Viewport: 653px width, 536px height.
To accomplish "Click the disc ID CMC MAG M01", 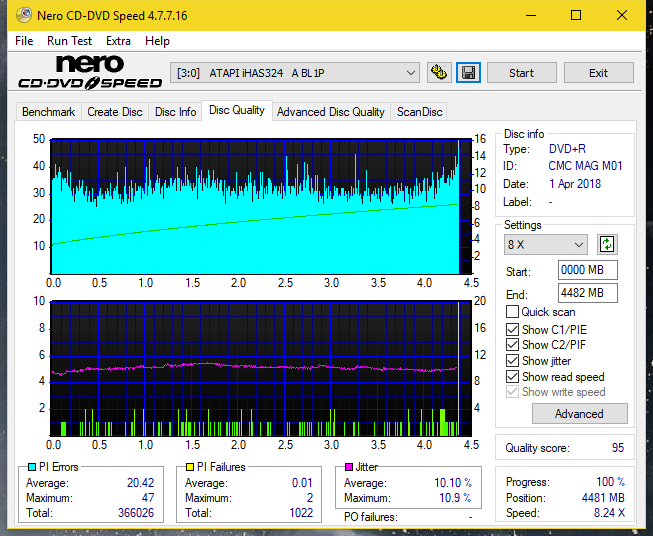I will (x=585, y=166).
